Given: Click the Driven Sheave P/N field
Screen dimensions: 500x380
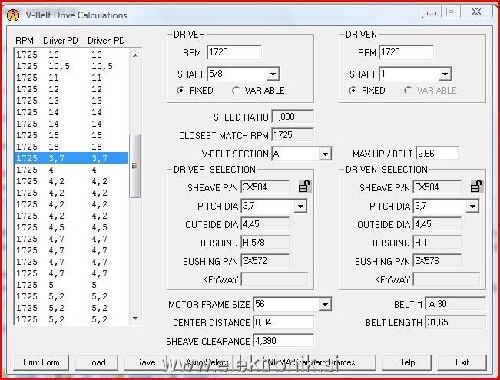Looking at the screenshot, I should click(x=437, y=187).
